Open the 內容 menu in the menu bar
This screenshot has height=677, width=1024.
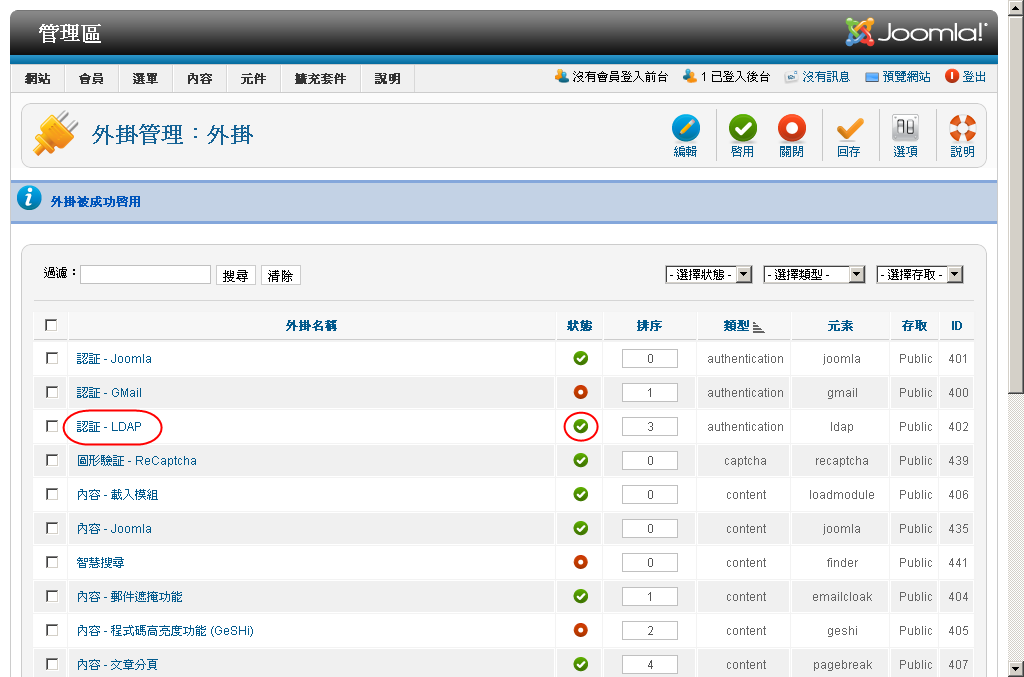200,78
